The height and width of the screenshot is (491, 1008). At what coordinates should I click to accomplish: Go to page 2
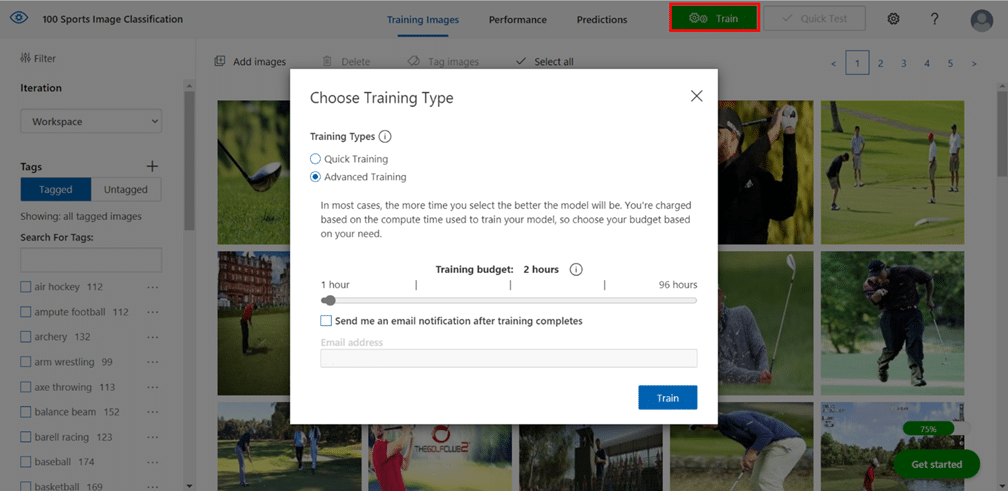[880, 64]
